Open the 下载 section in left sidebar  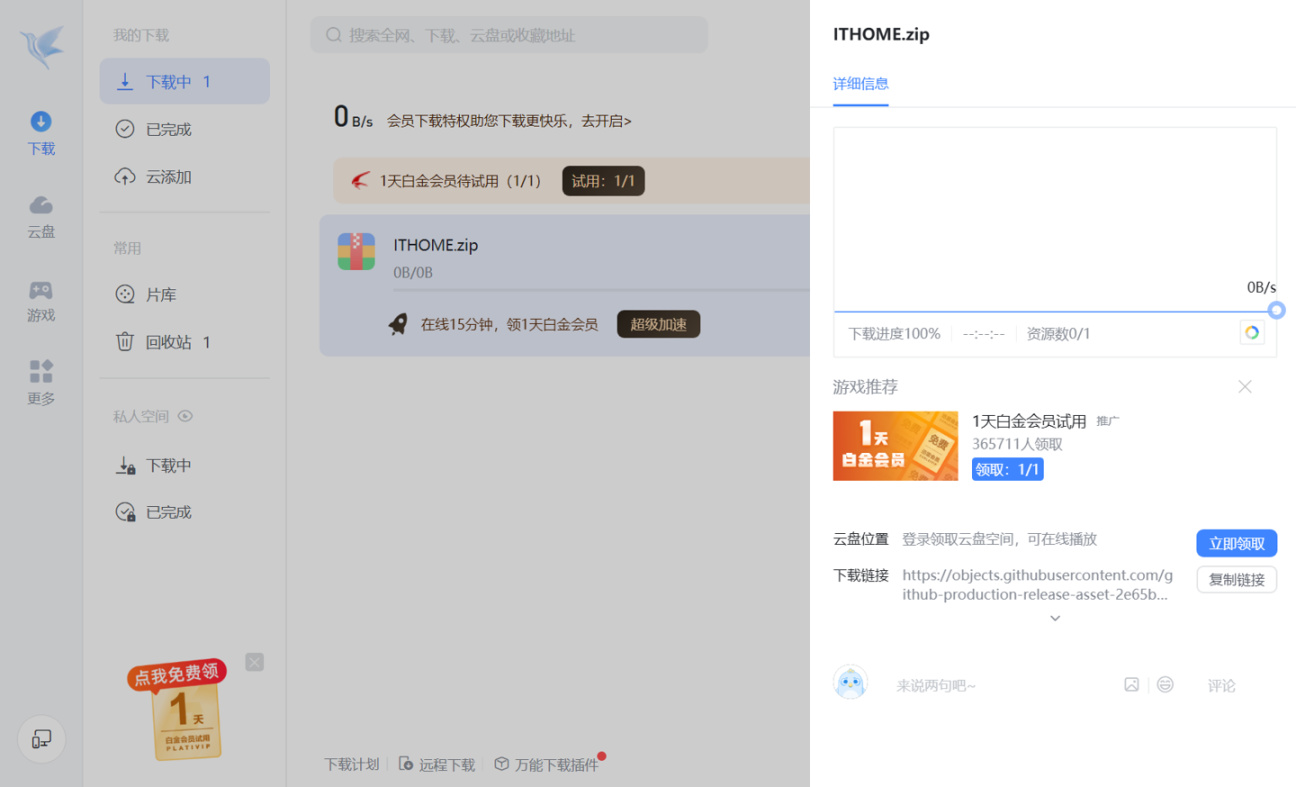pos(41,134)
